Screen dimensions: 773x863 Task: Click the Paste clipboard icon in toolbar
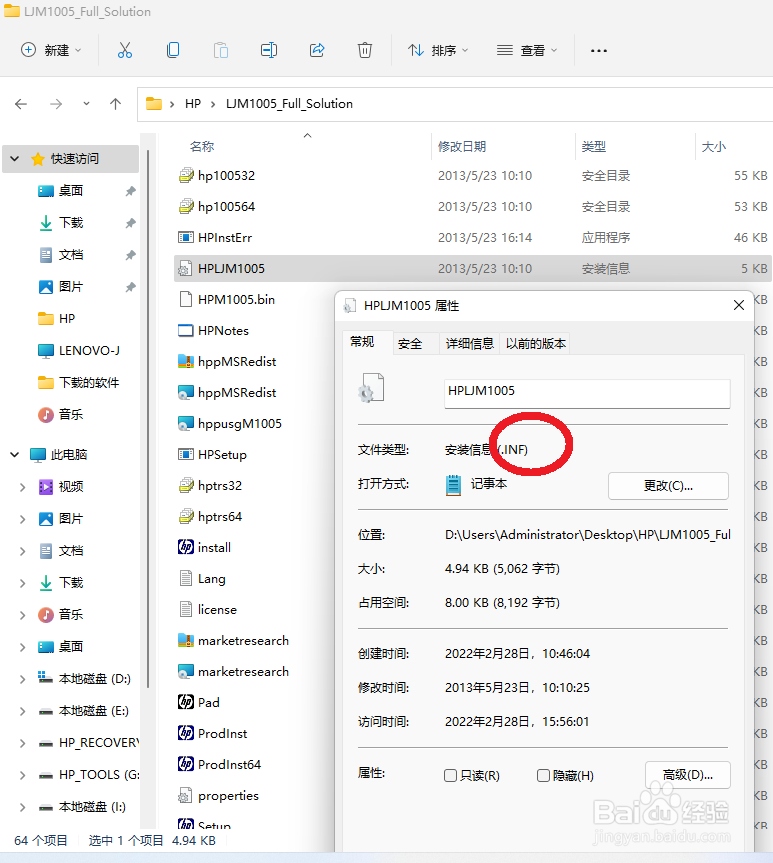pyautogui.click(x=221, y=50)
